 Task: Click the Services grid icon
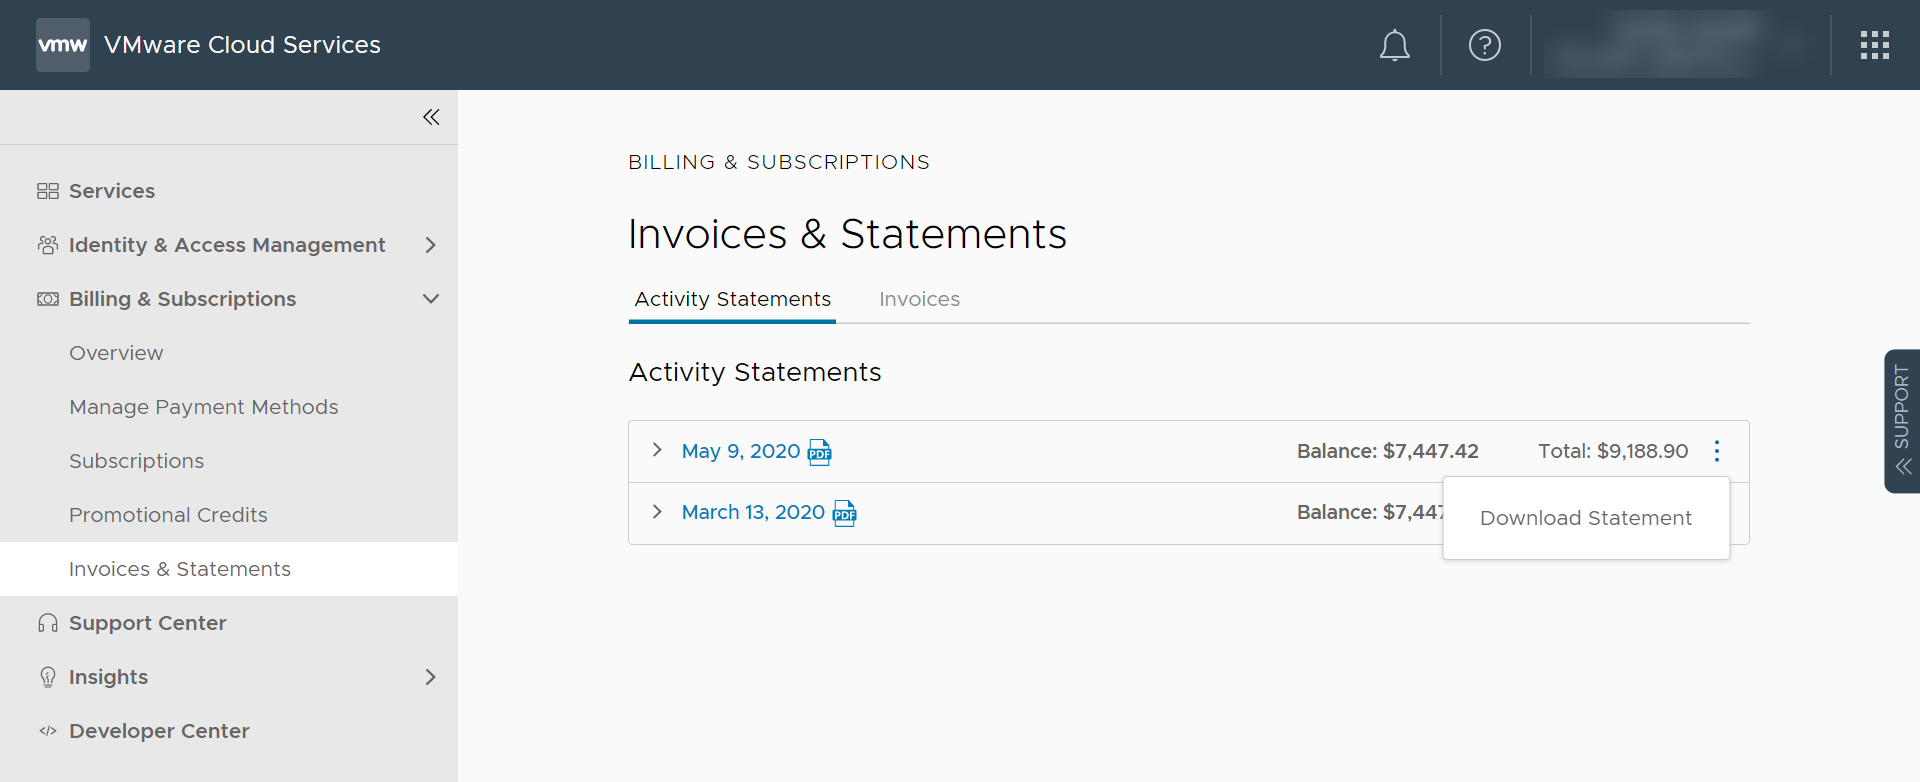[x=48, y=191]
